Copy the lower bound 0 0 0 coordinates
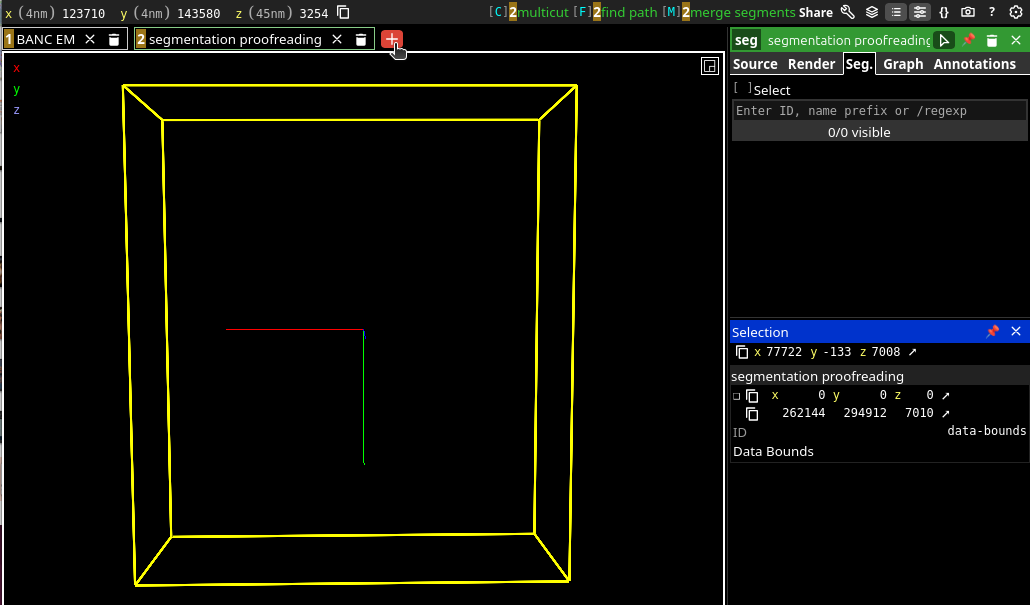 pos(752,395)
